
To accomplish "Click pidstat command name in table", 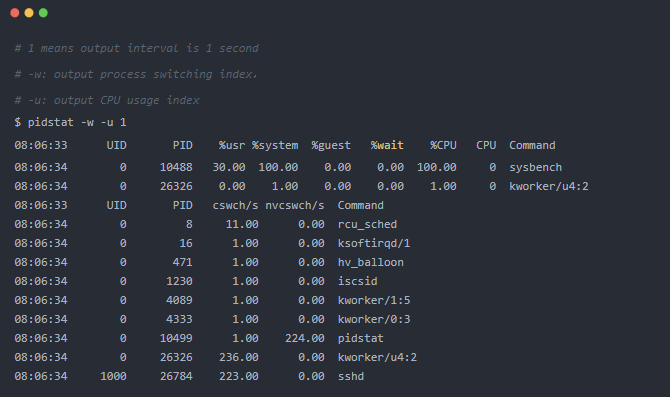I will point(361,338).
